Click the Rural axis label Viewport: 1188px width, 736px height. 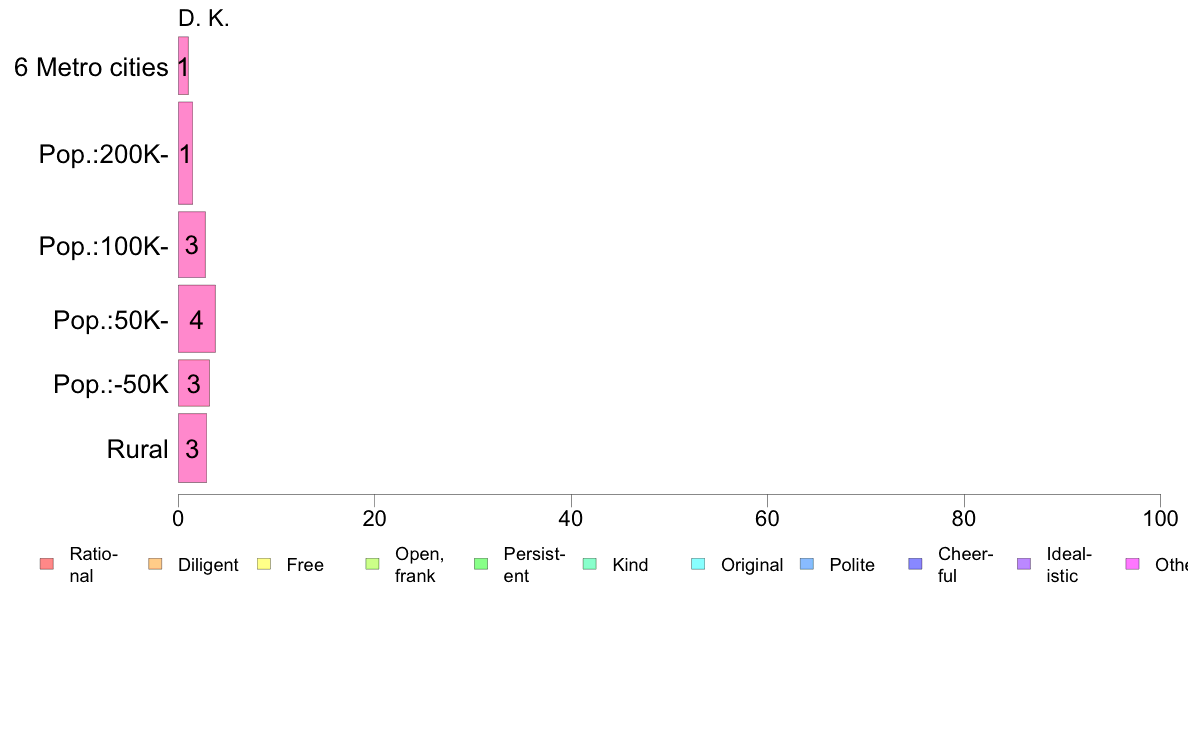click(x=137, y=449)
